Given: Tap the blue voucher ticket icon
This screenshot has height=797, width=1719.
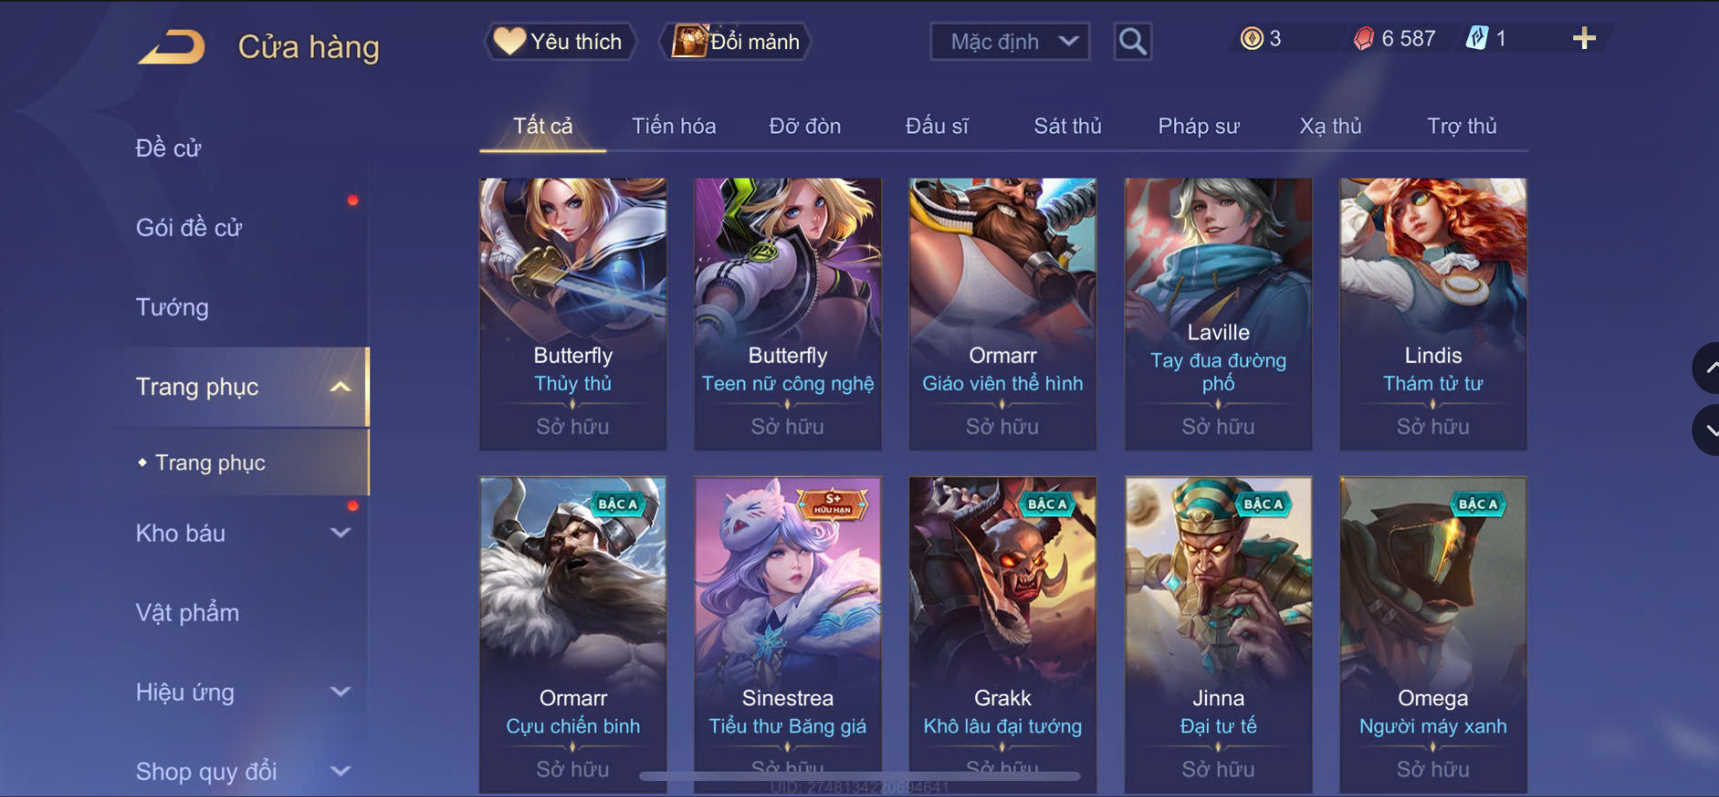Looking at the screenshot, I should coord(1476,39).
